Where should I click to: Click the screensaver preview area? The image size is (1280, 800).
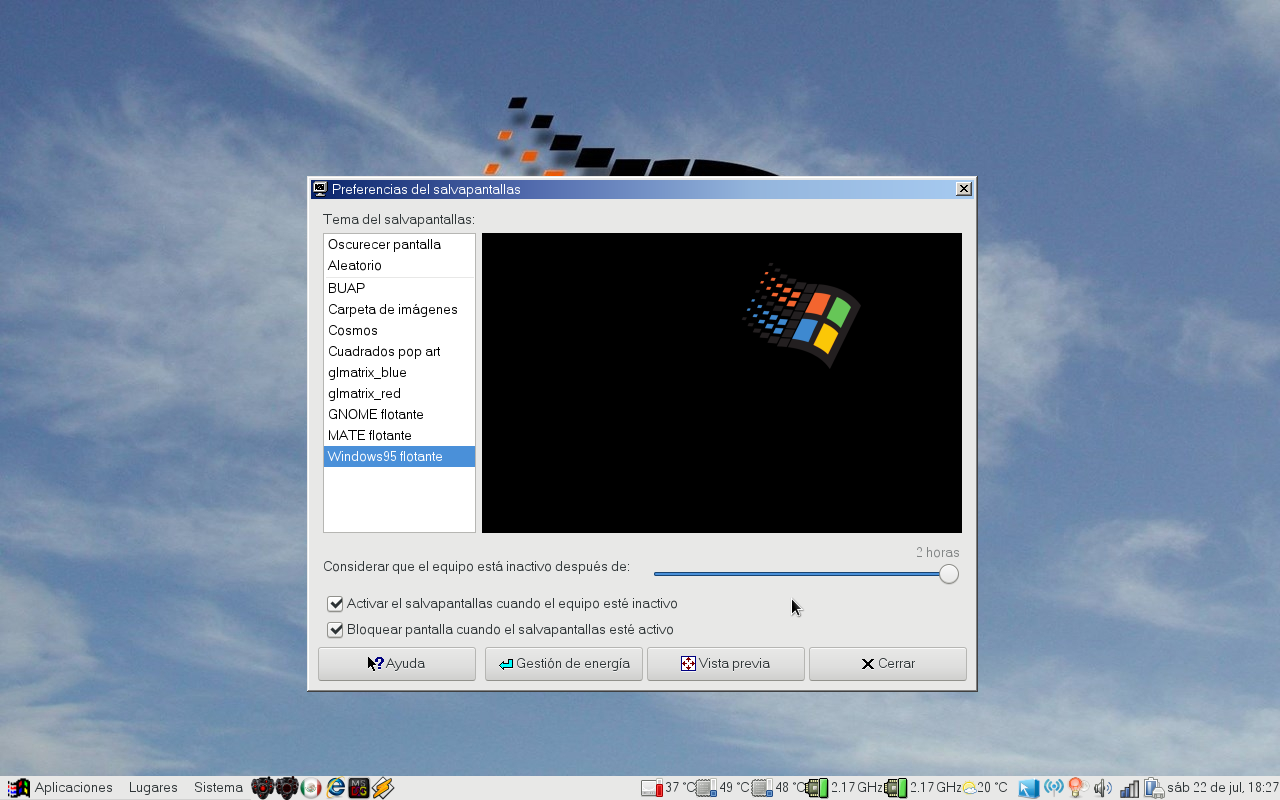point(722,383)
